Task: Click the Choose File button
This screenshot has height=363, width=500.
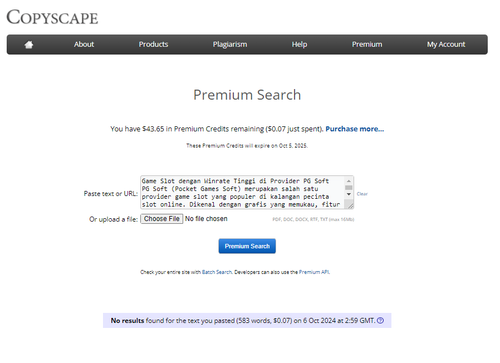Action: pos(162,219)
